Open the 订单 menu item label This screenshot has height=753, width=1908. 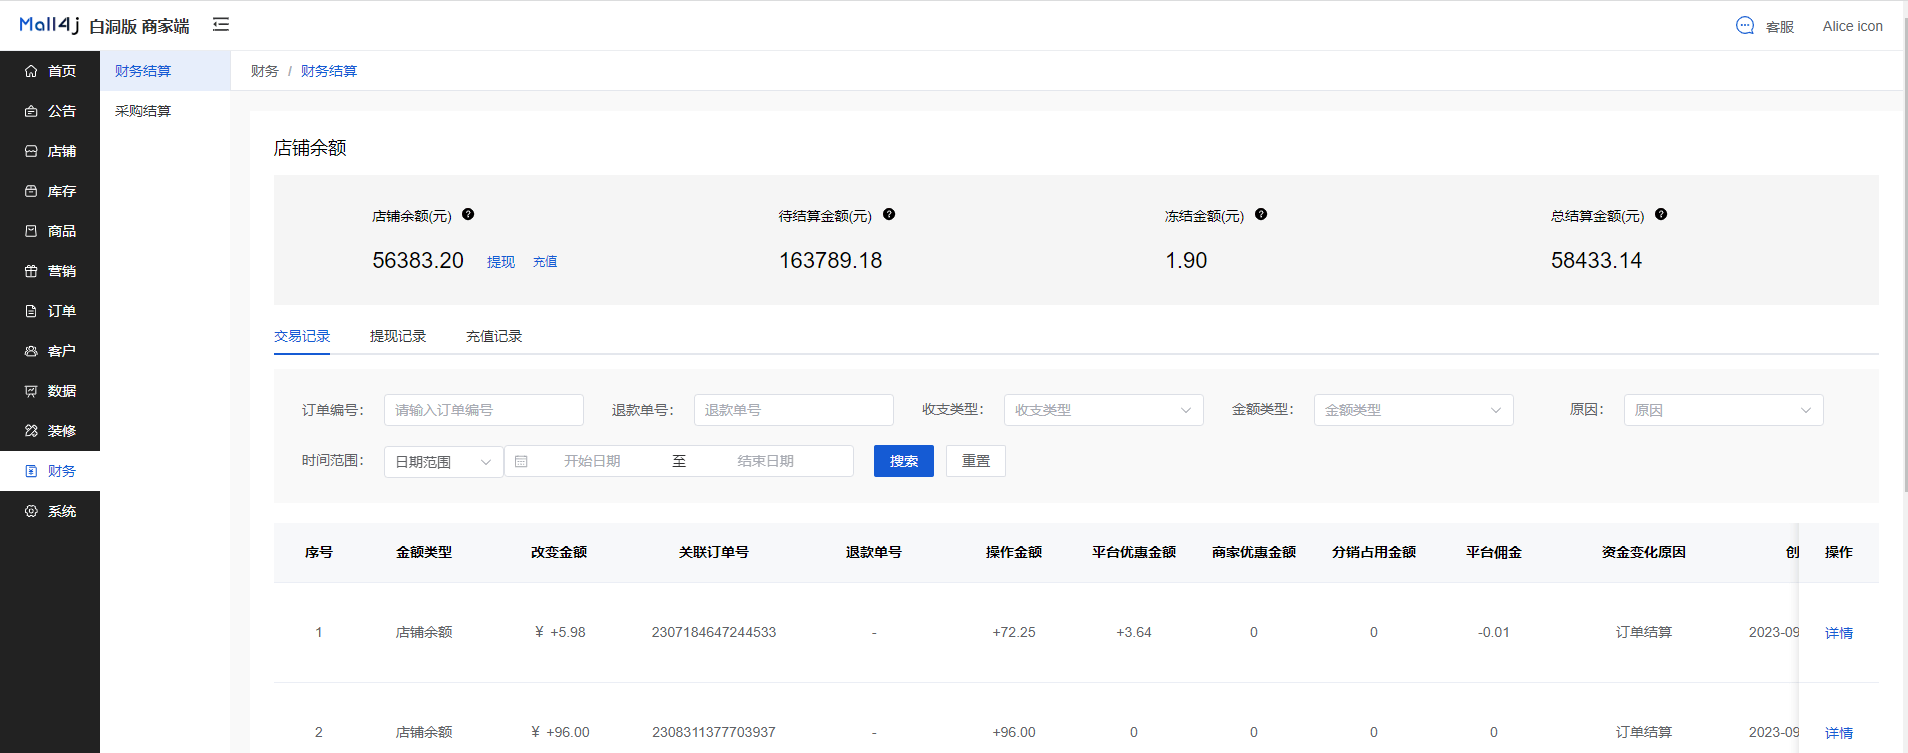pyautogui.click(x=62, y=311)
